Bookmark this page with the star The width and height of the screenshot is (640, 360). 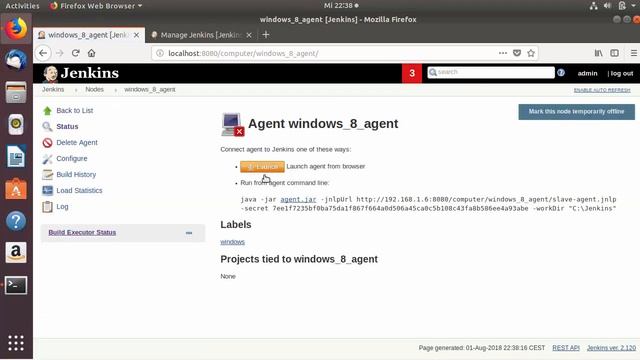coord(531,53)
